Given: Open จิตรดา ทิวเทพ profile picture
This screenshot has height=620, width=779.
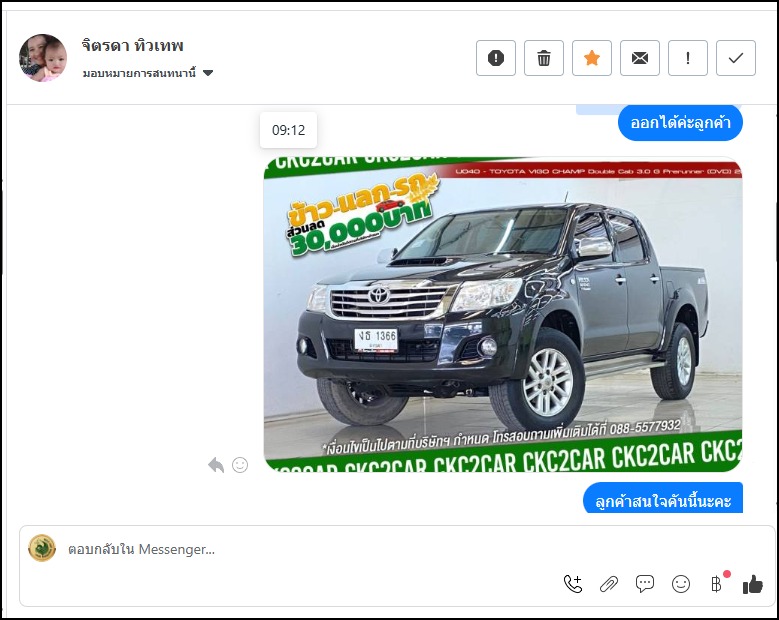Looking at the screenshot, I should [x=43, y=58].
